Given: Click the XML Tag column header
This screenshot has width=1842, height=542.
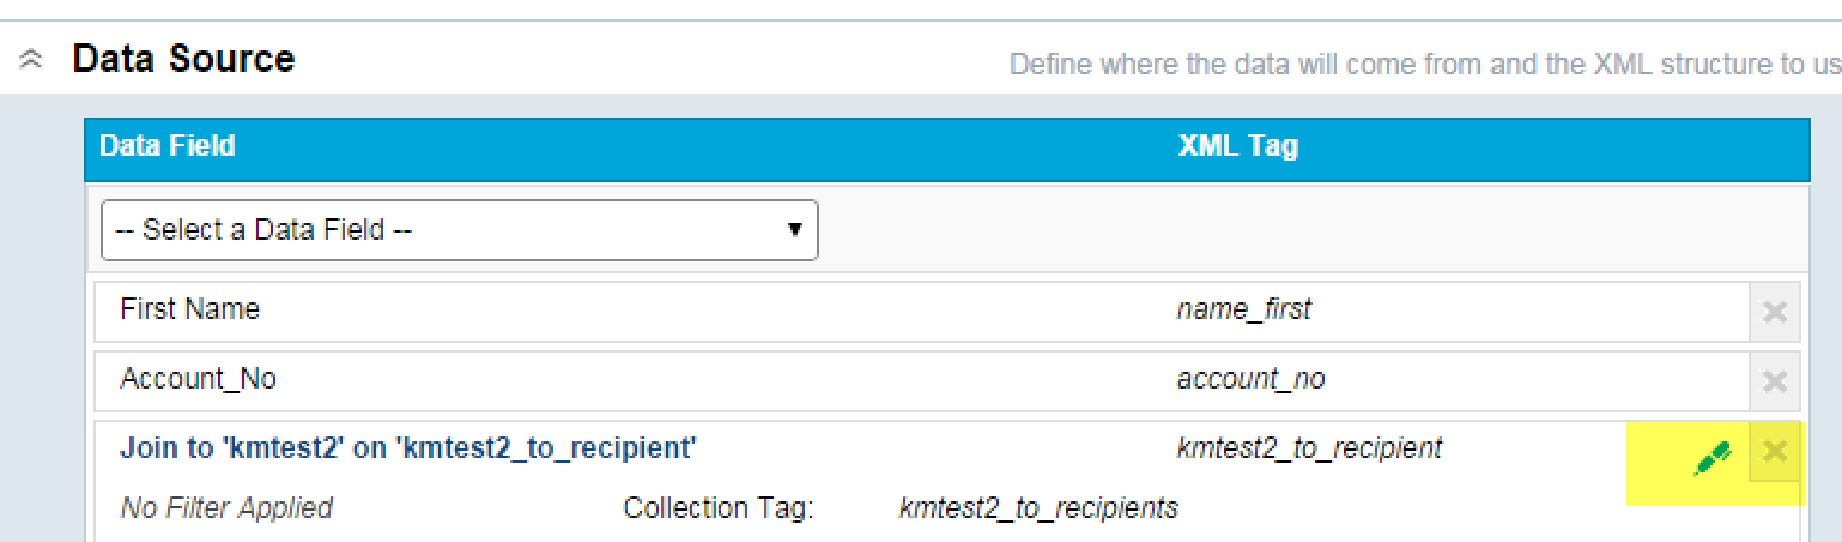Looking at the screenshot, I should [x=1237, y=146].
